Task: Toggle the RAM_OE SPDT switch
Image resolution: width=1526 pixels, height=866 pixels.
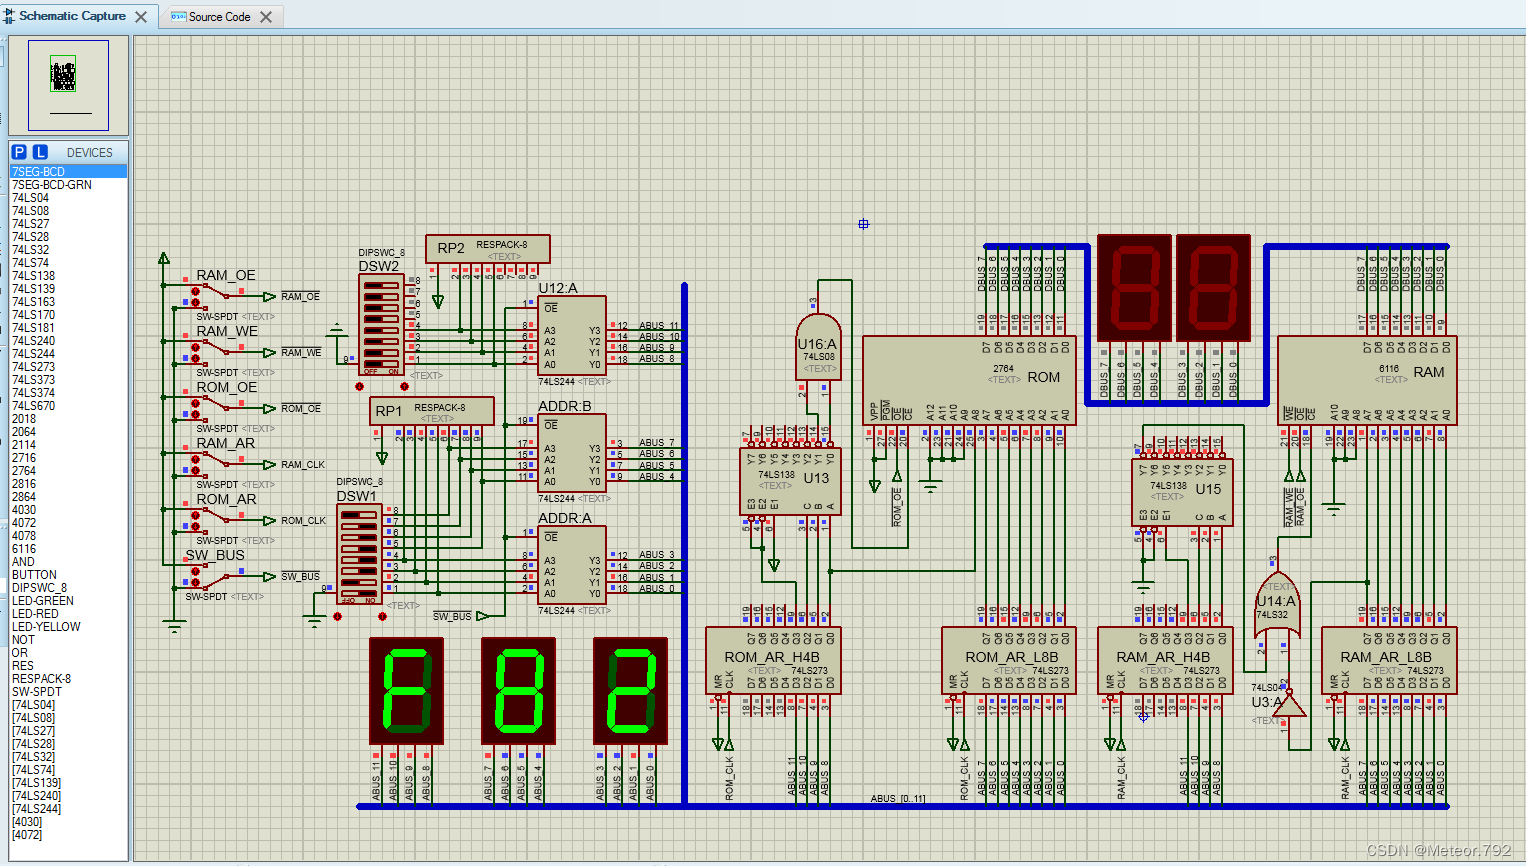Action: tap(215, 294)
